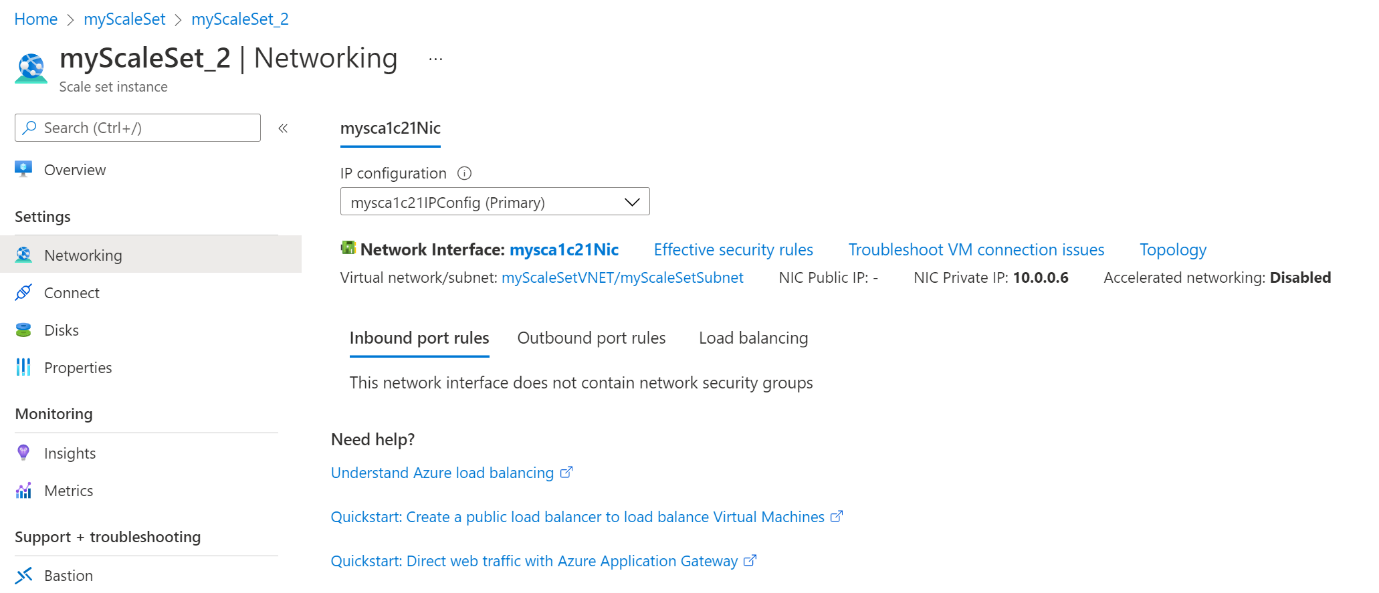Screen dimensions: 1379x593
Task: Click external link icon after Application Gateway quickstart
Action: 750,560
